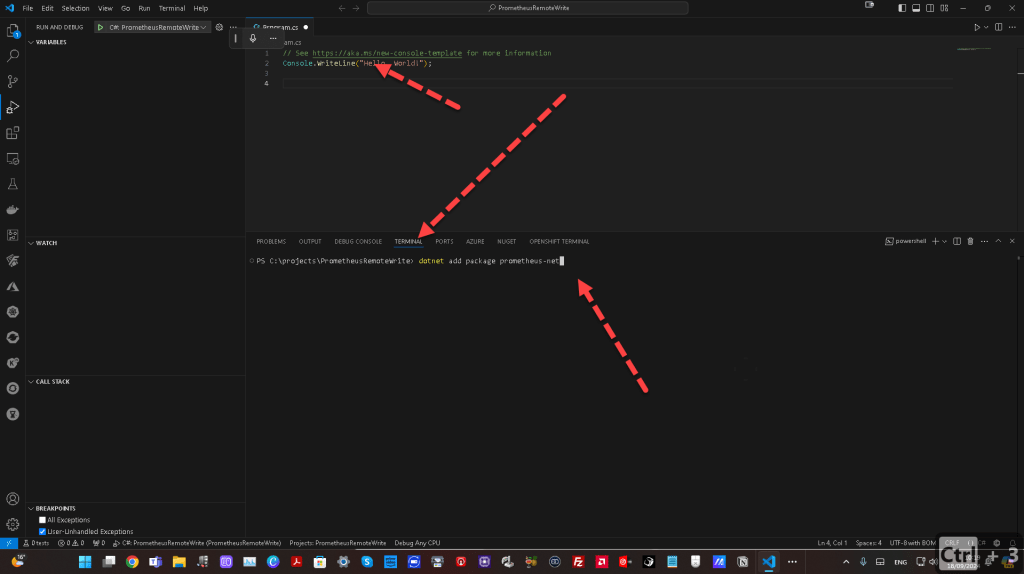Click Projects: PrometheusRemoteWrite status item
This screenshot has height=574, width=1024.
coord(338,543)
